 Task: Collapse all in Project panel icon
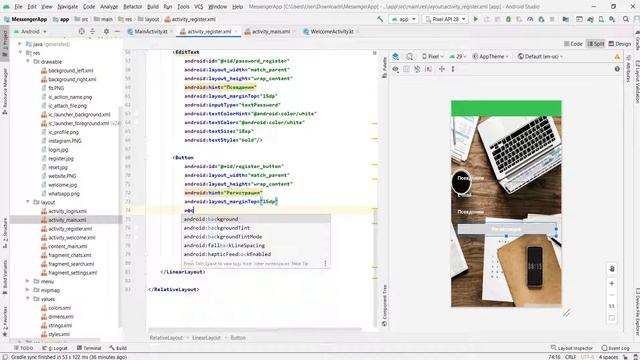coord(93,31)
